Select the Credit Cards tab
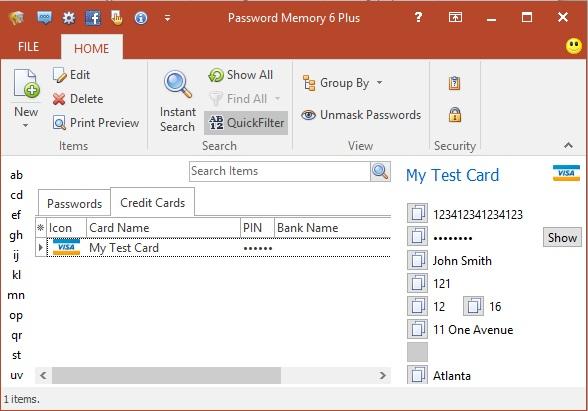Viewport: 588px width, 411px height. [153, 202]
